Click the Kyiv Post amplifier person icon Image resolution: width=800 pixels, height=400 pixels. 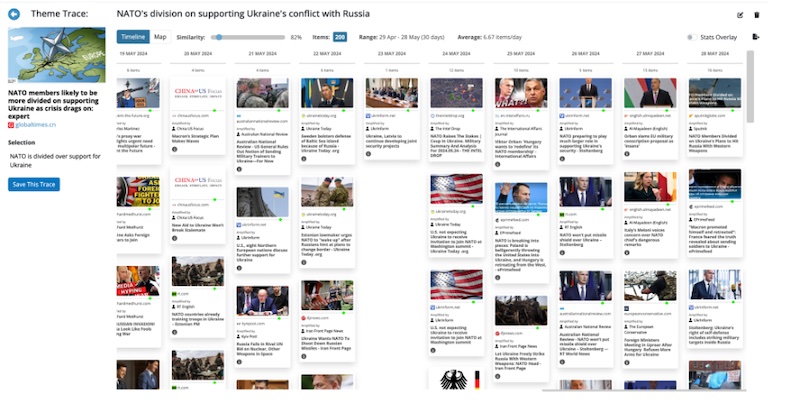[x=239, y=337]
